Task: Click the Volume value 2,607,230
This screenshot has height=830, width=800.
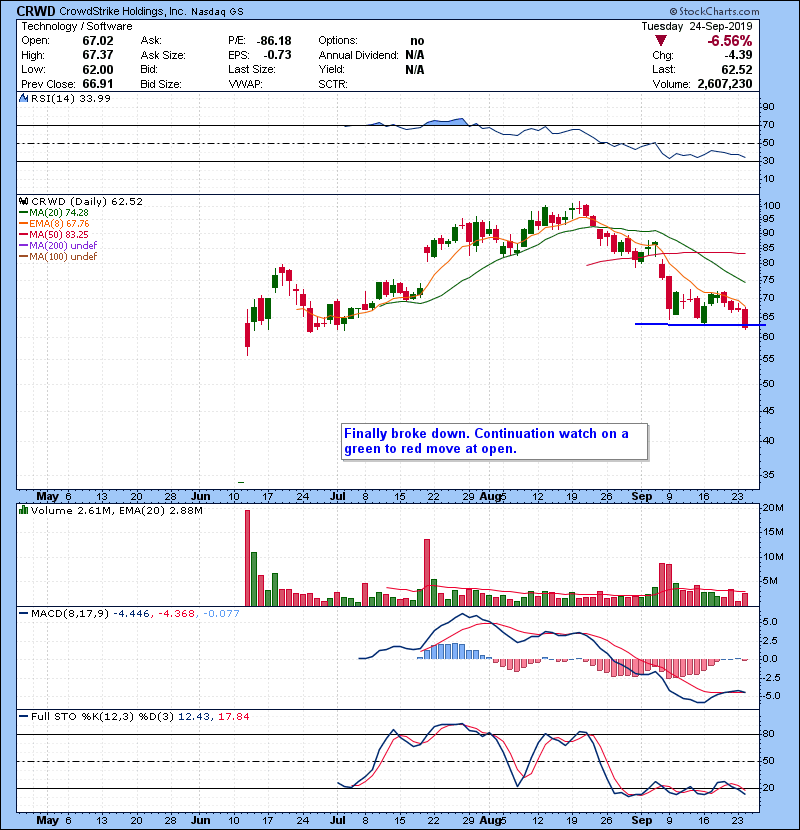Action: coord(725,84)
